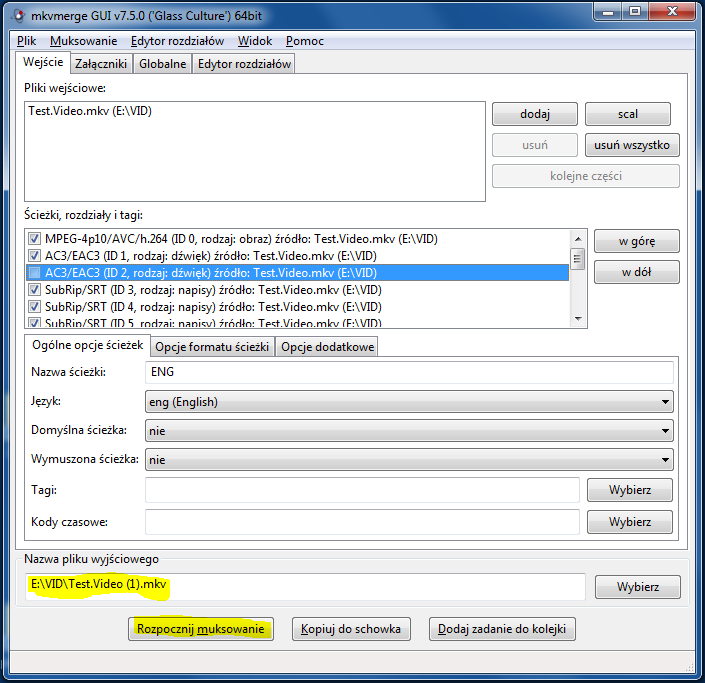This screenshot has width=705, height=683.
Task: Click the Tagi input field
Action: tap(362, 490)
